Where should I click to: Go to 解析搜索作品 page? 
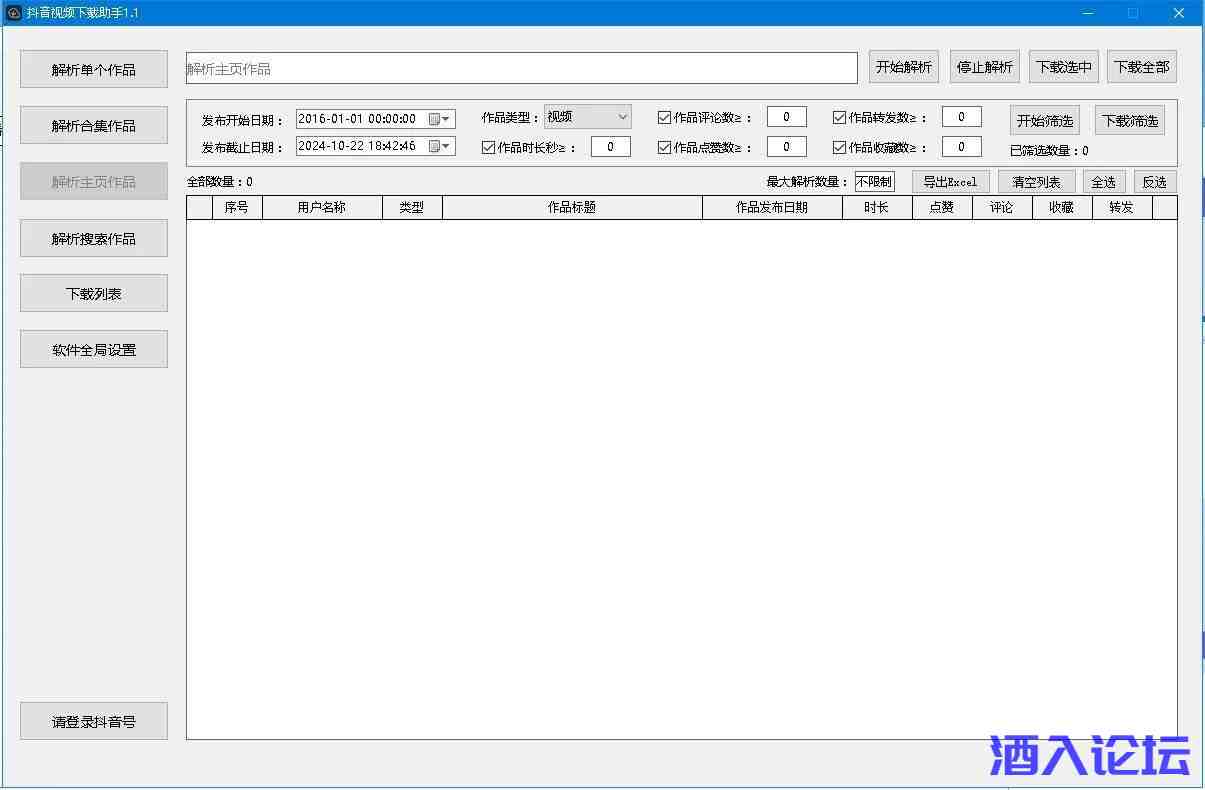pos(94,239)
